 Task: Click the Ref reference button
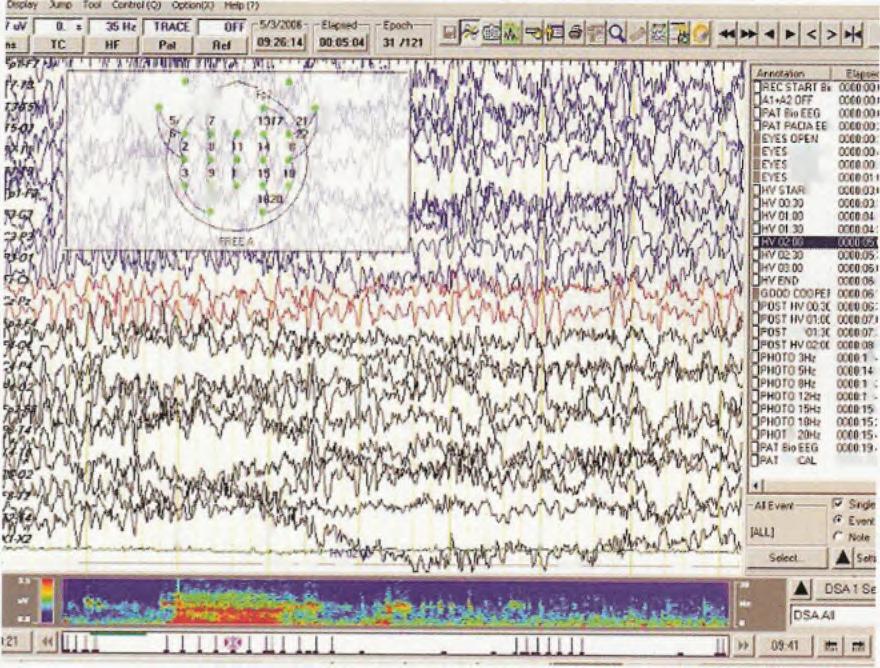(x=221, y=45)
